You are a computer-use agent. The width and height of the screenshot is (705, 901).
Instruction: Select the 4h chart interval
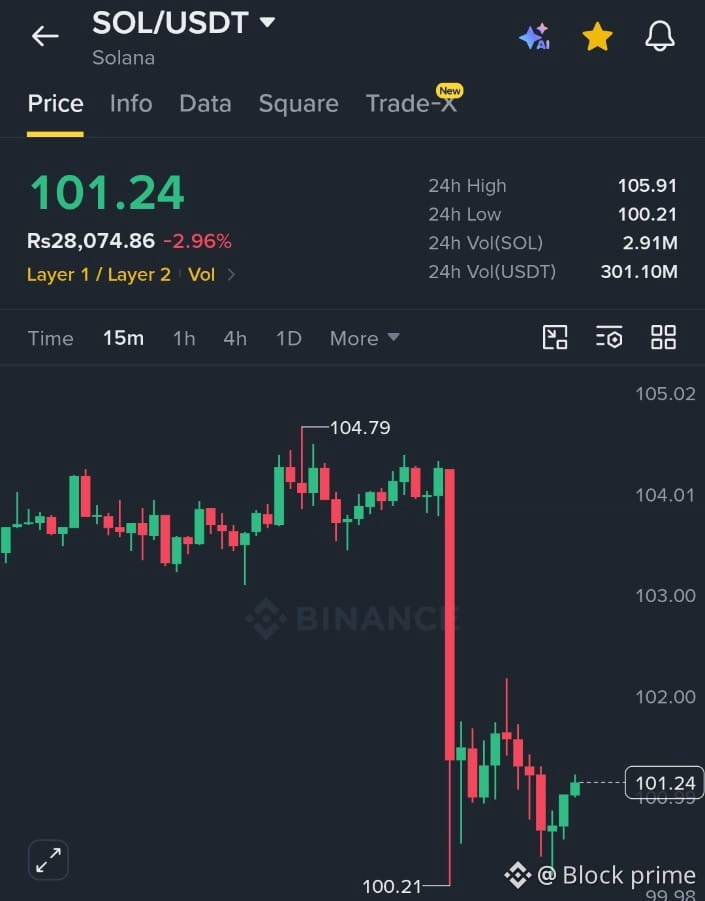(235, 338)
